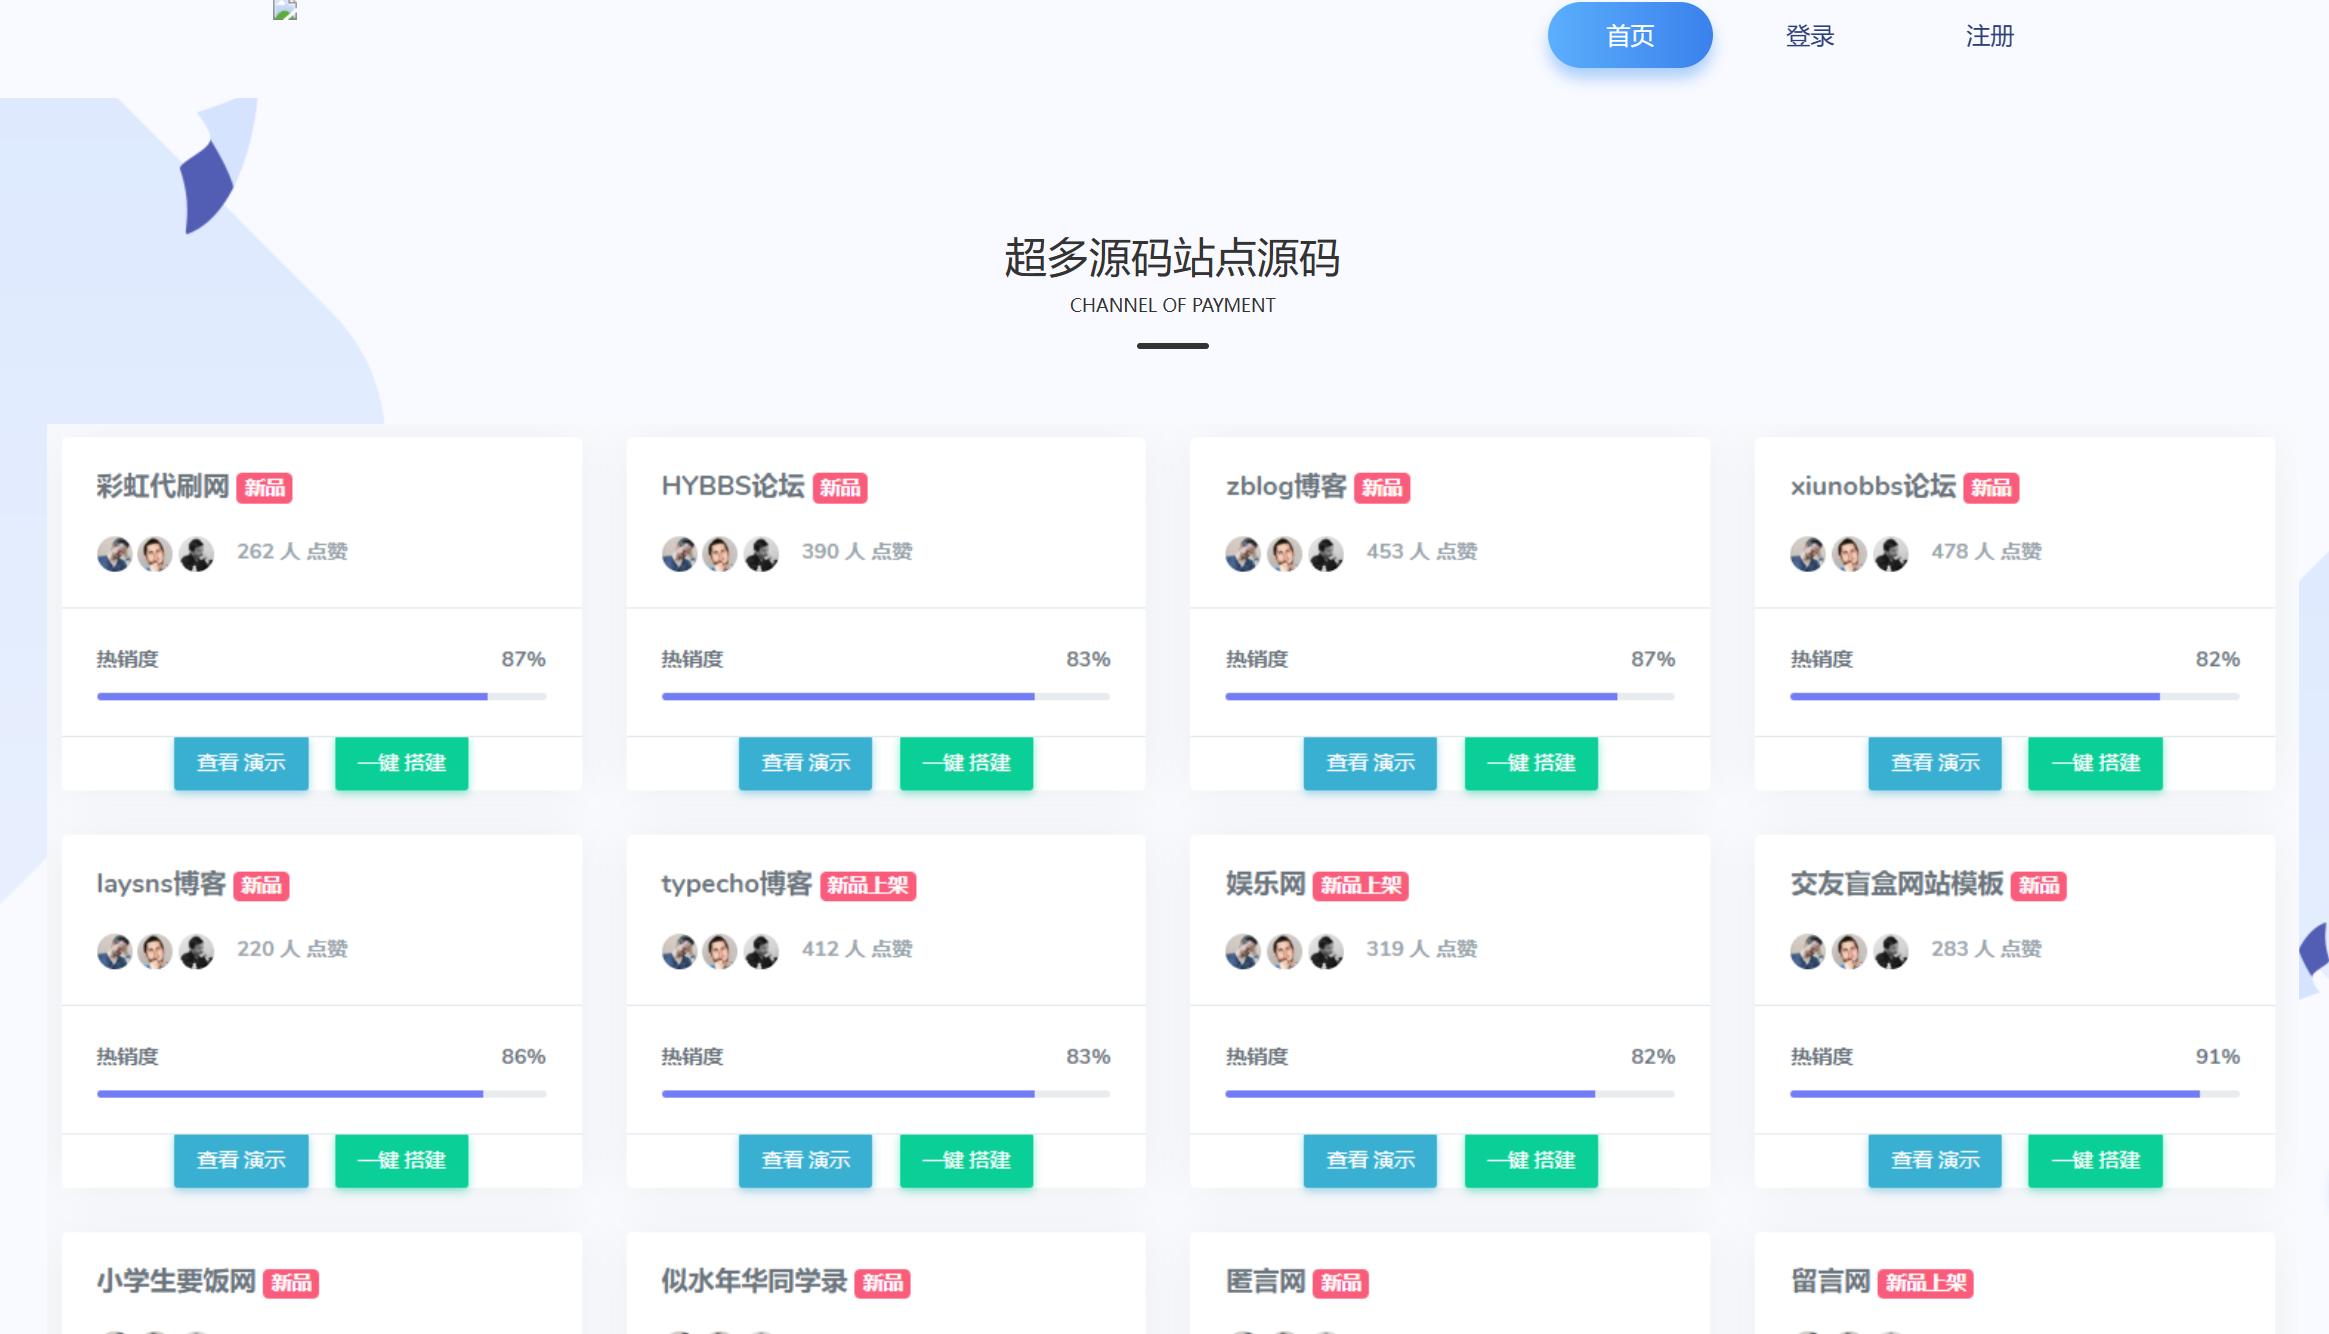Viewport: 2329px width, 1334px height.
Task: Select the zblog博客 card title
Action: click(1286, 487)
